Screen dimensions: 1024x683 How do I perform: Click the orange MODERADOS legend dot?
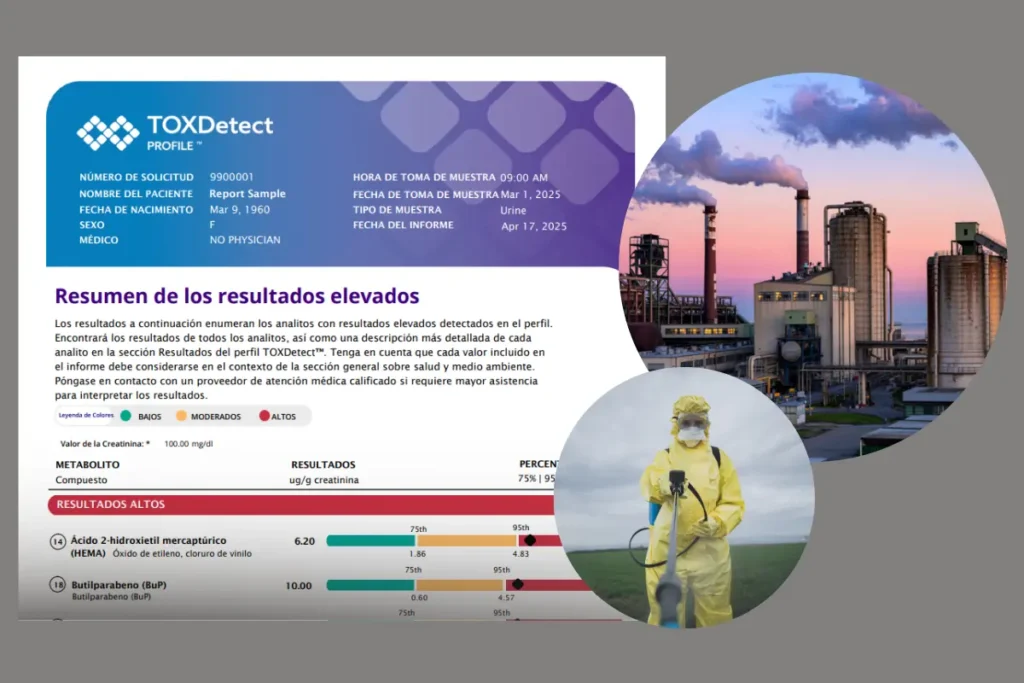pyautogui.click(x=180, y=416)
